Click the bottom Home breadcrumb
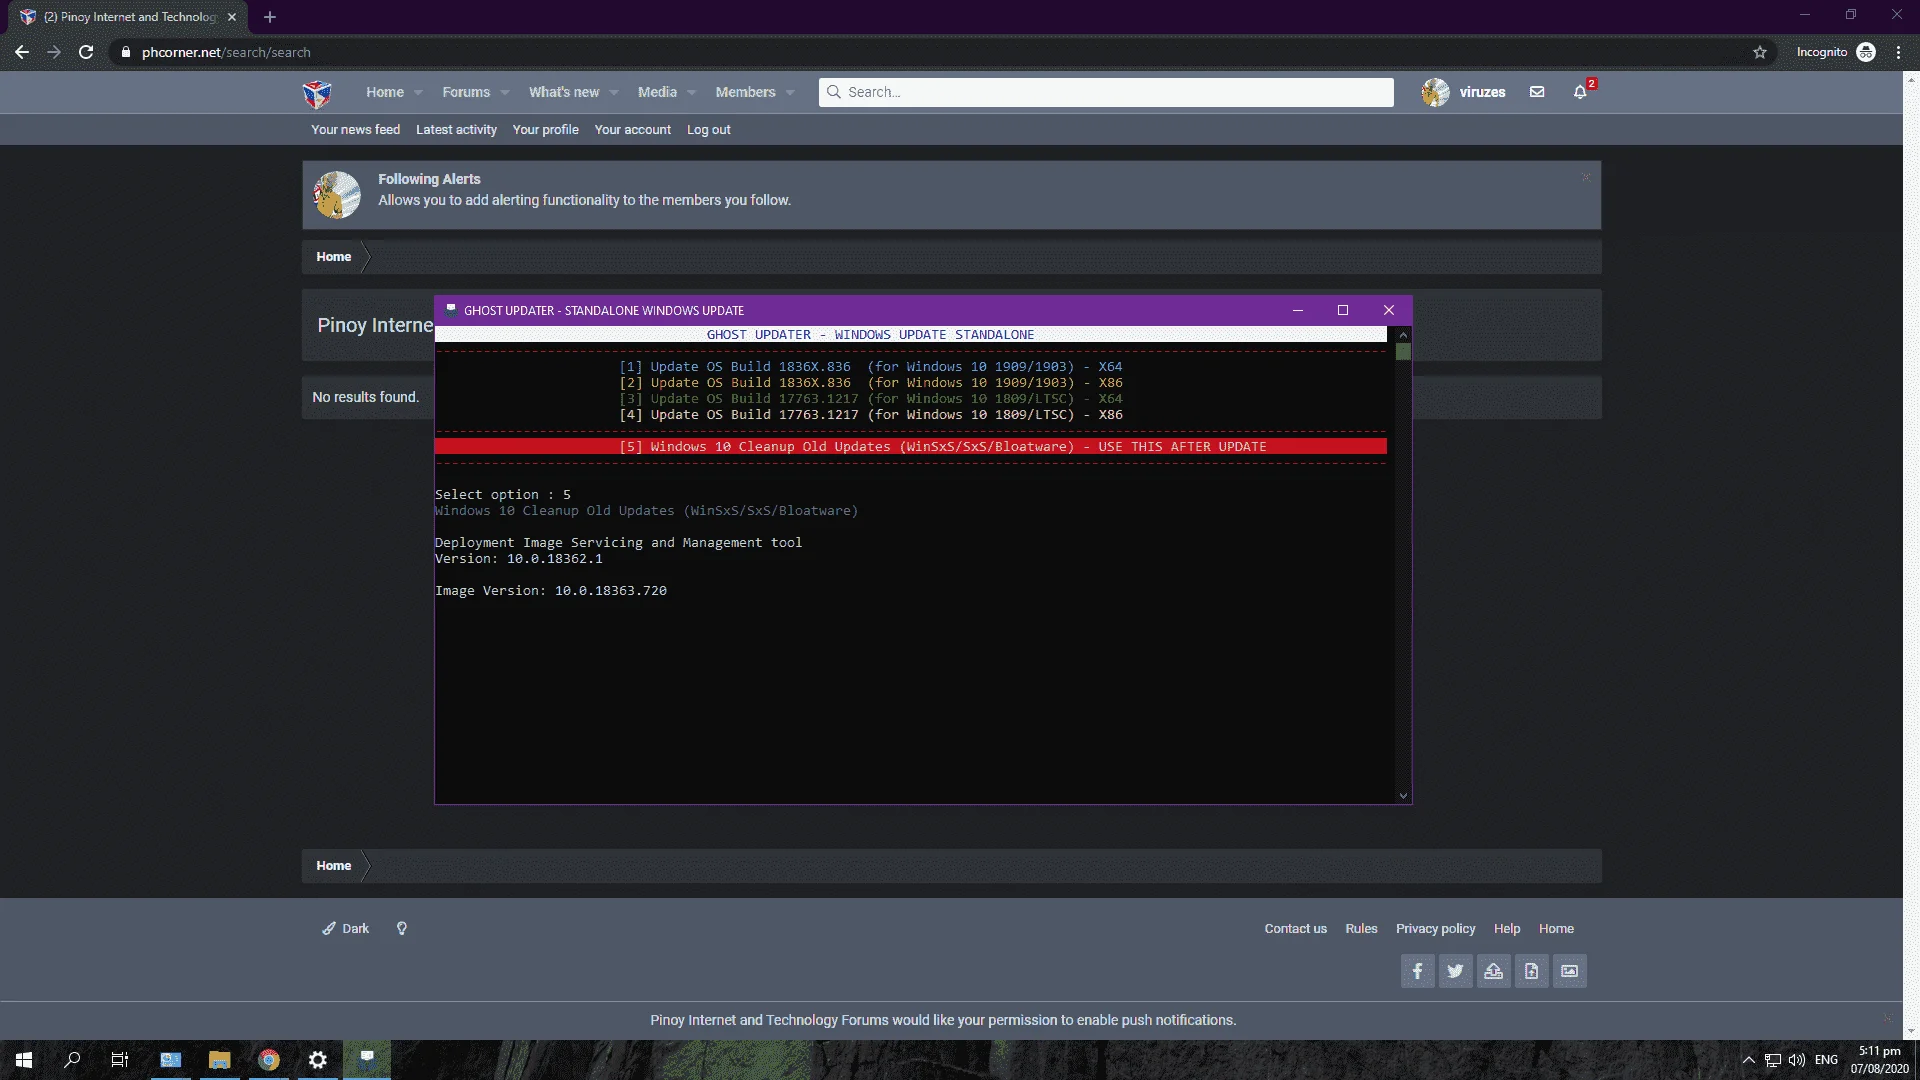The width and height of the screenshot is (1920, 1080). point(334,866)
